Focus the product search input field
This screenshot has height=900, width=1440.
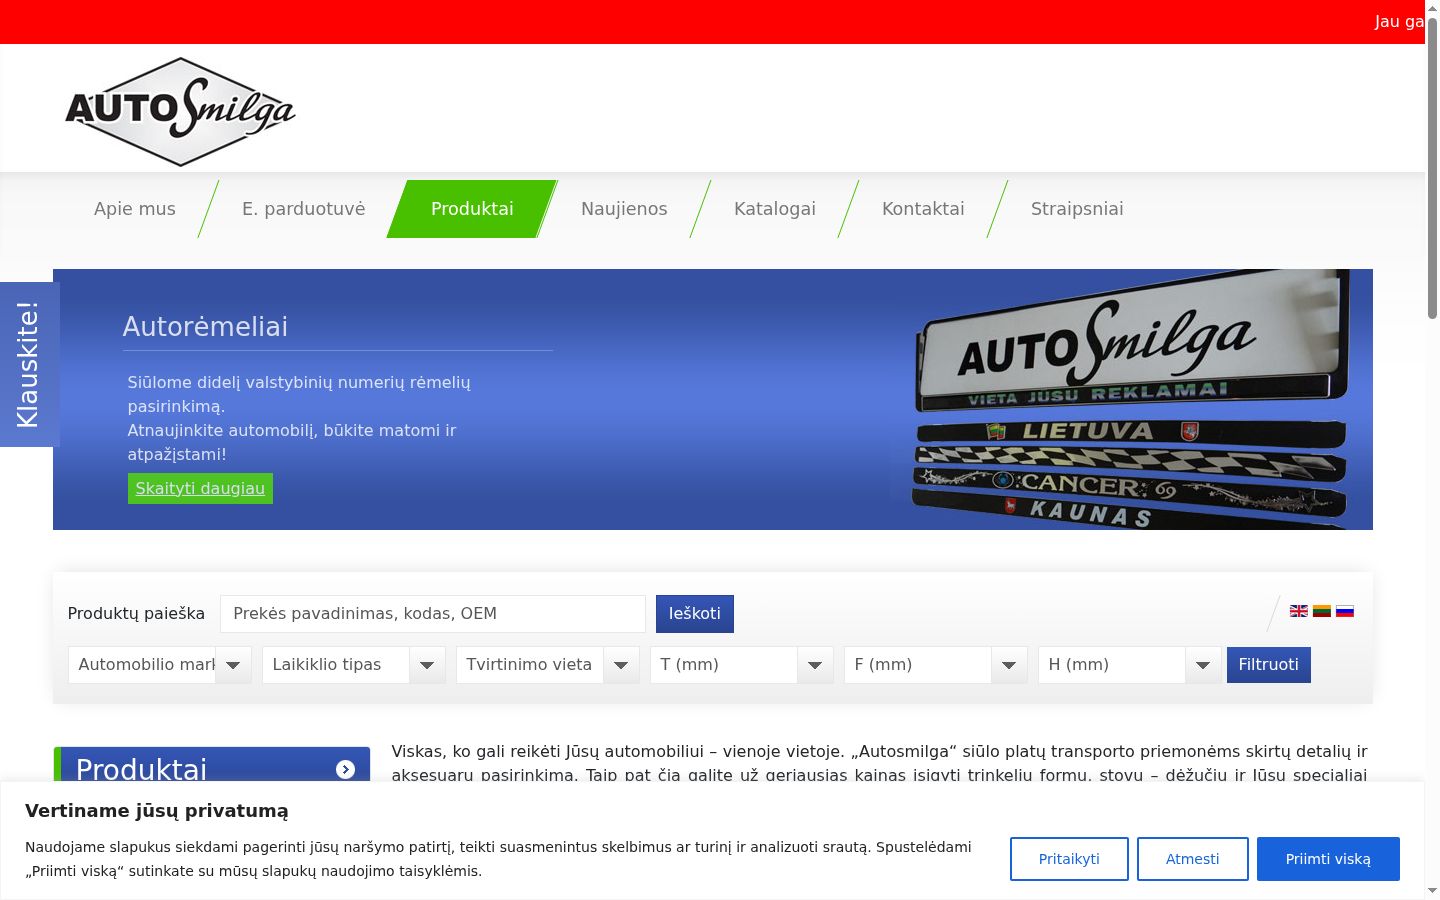coord(433,614)
